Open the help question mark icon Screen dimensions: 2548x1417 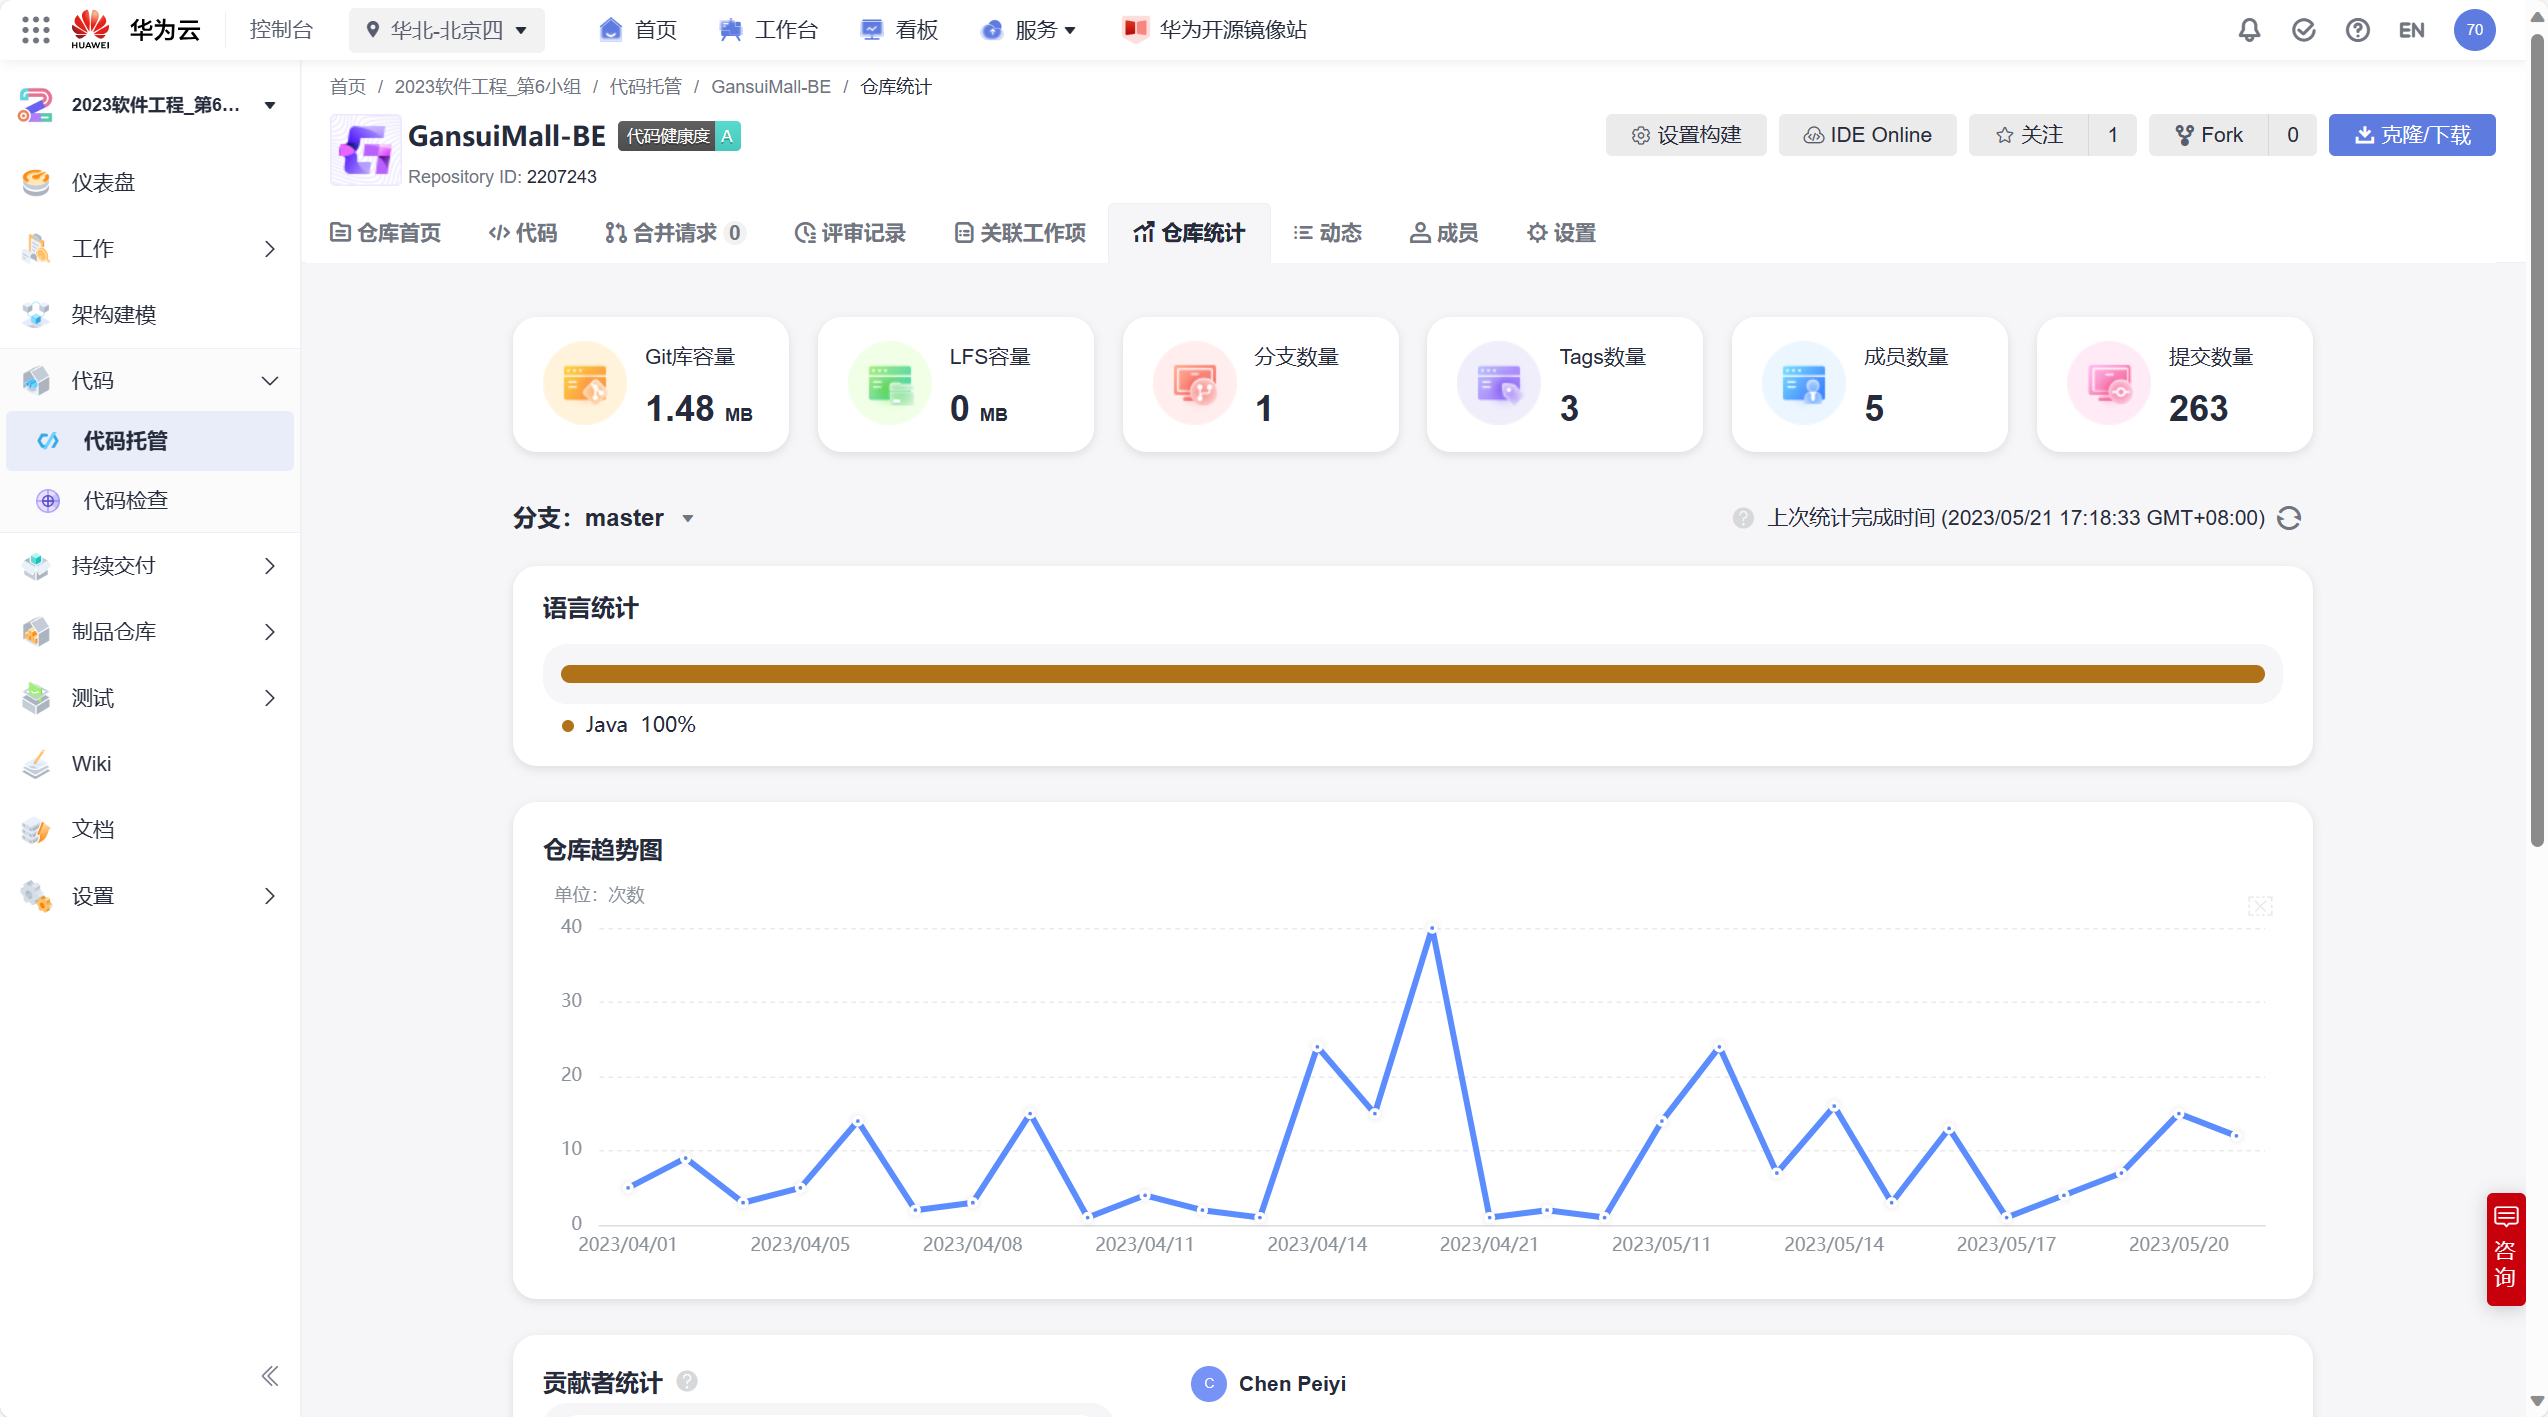(x=2357, y=30)
